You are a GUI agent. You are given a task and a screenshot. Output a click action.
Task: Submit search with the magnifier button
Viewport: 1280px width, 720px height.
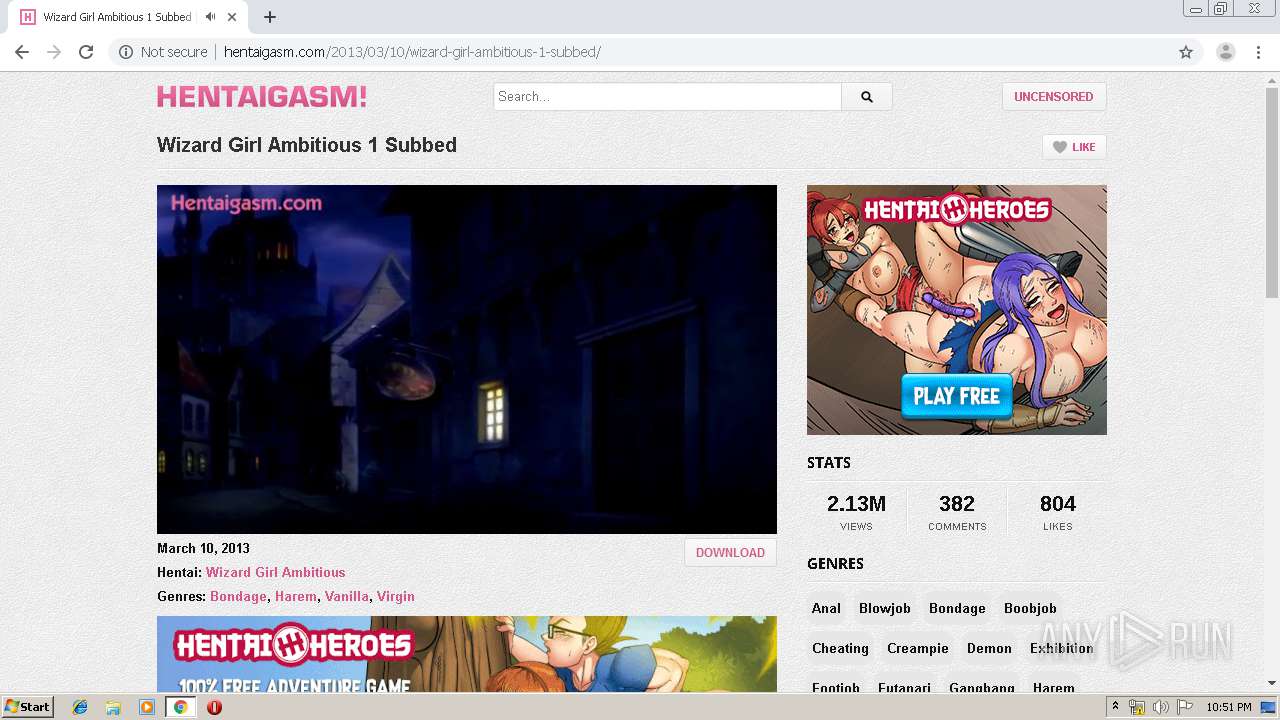[867, 96]
